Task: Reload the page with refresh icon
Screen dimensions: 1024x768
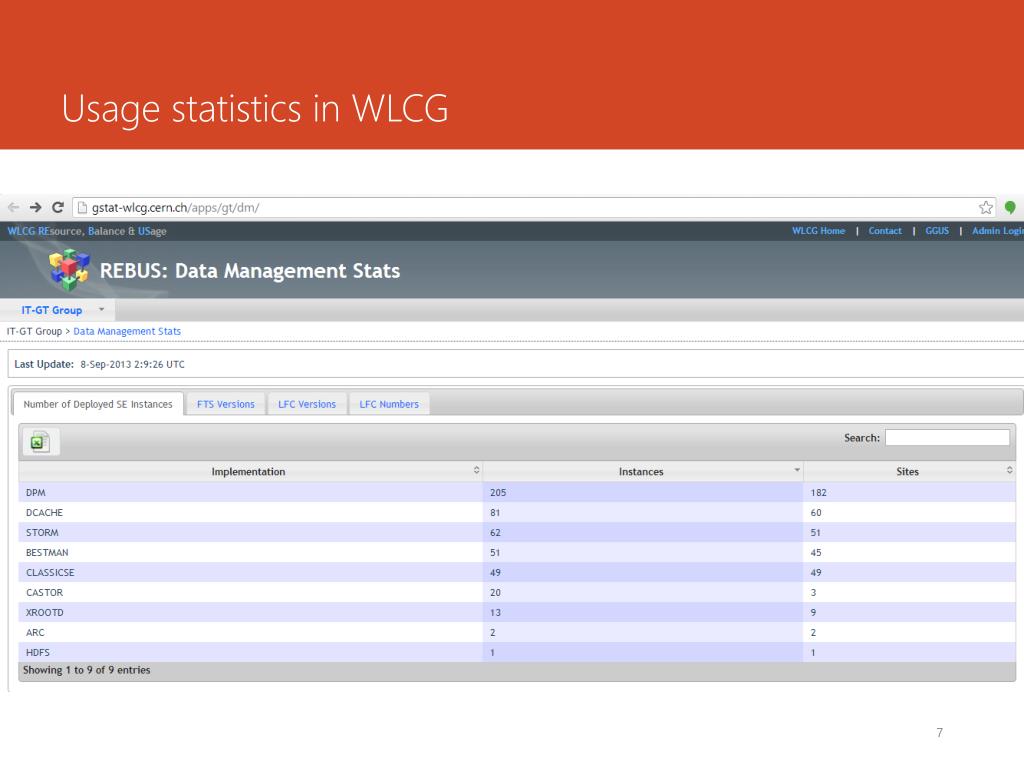Action: click(57, 208)
